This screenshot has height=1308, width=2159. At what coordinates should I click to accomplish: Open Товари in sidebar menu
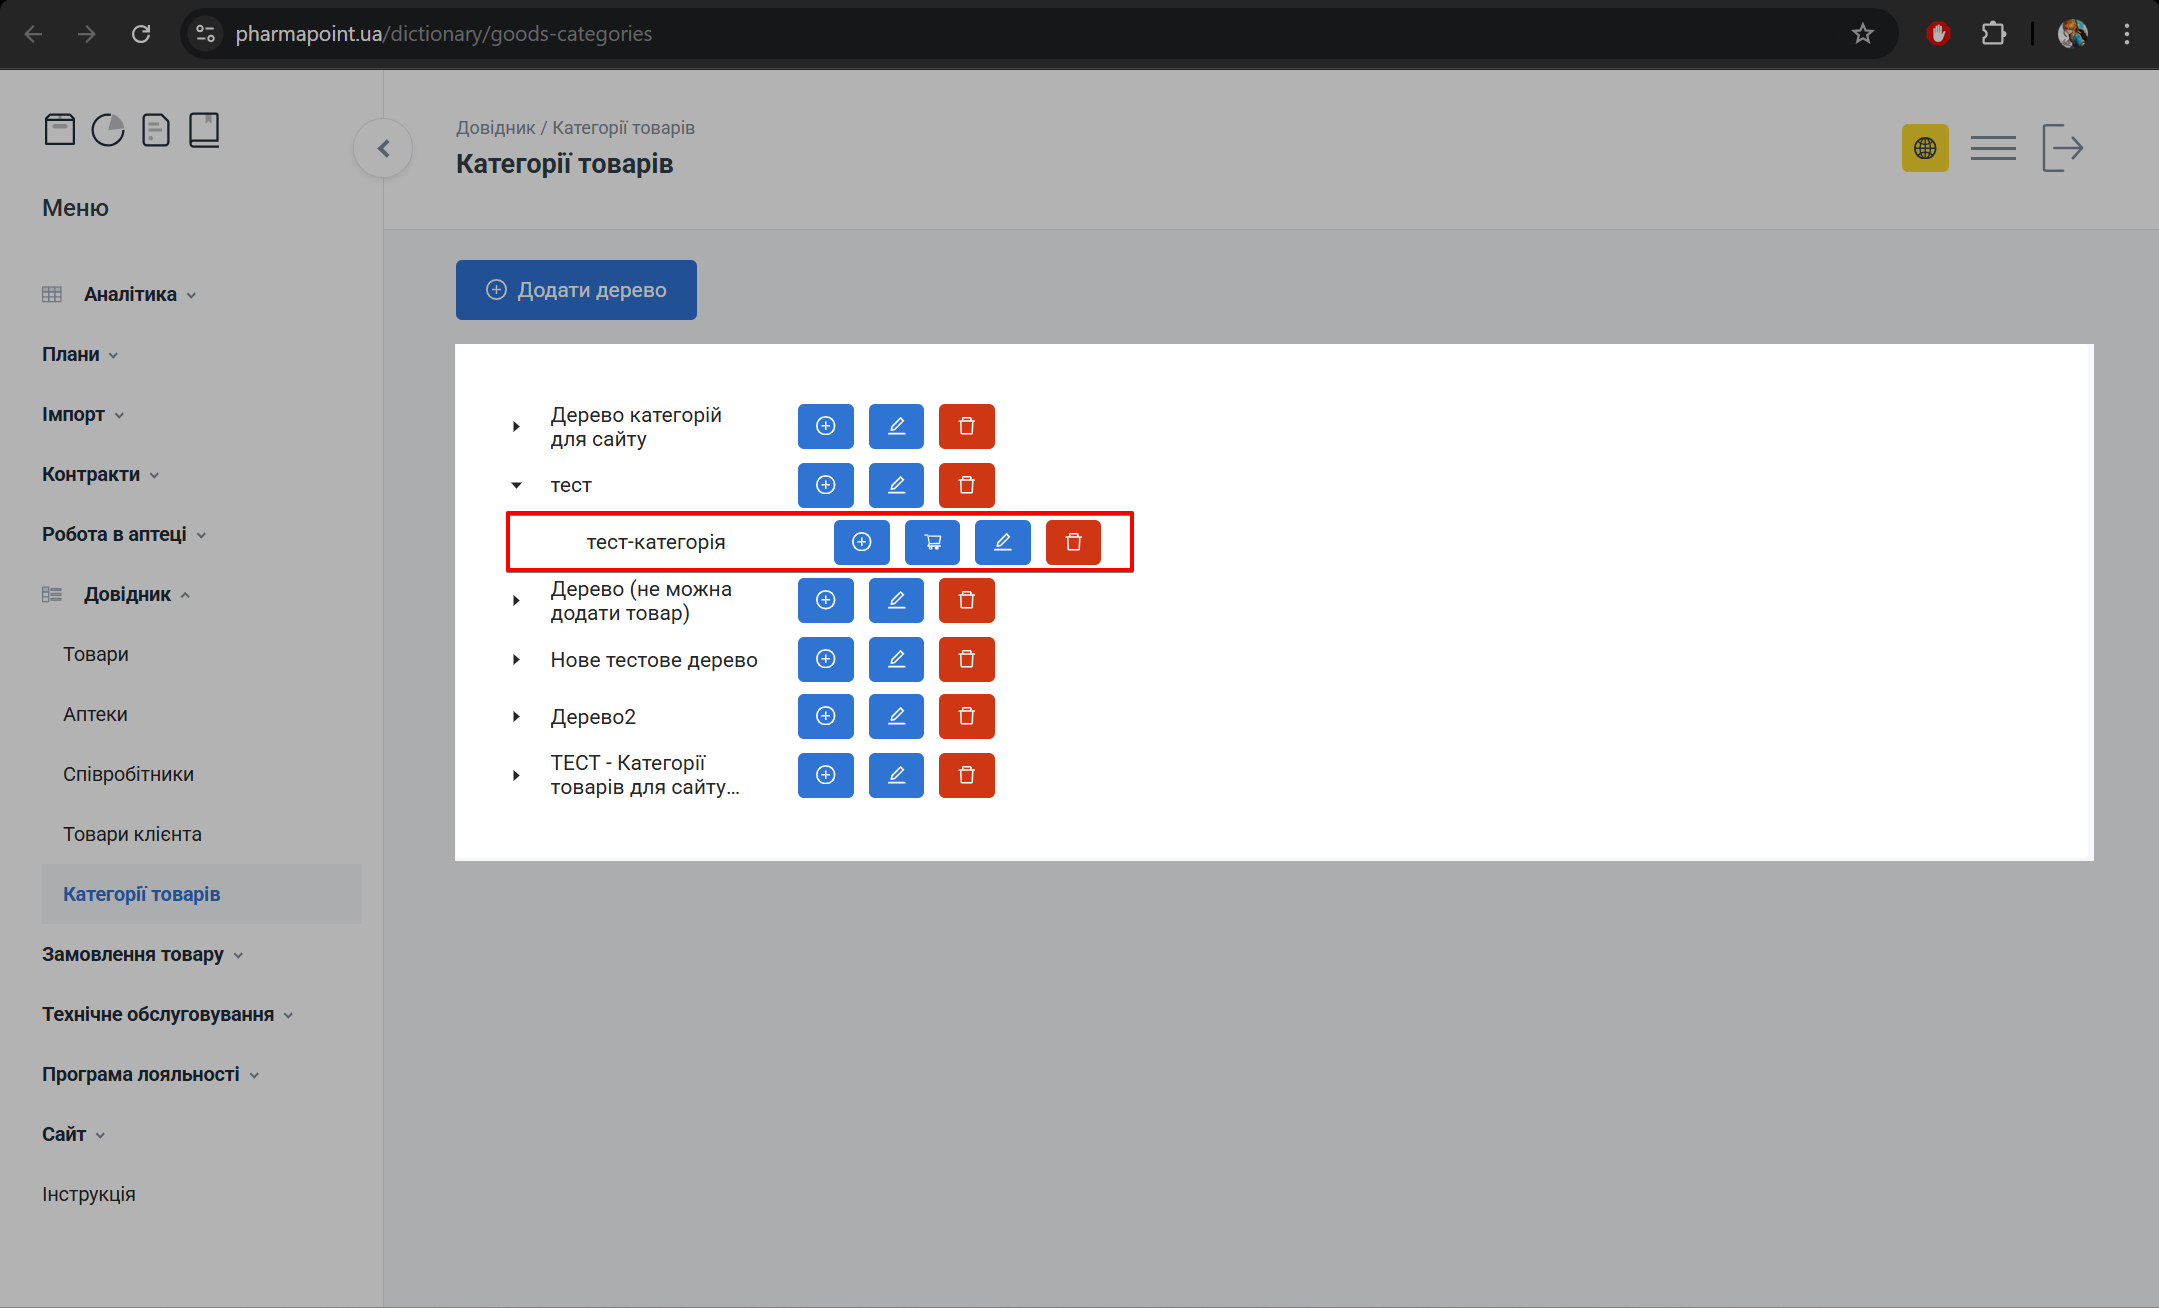pos(96,654)
